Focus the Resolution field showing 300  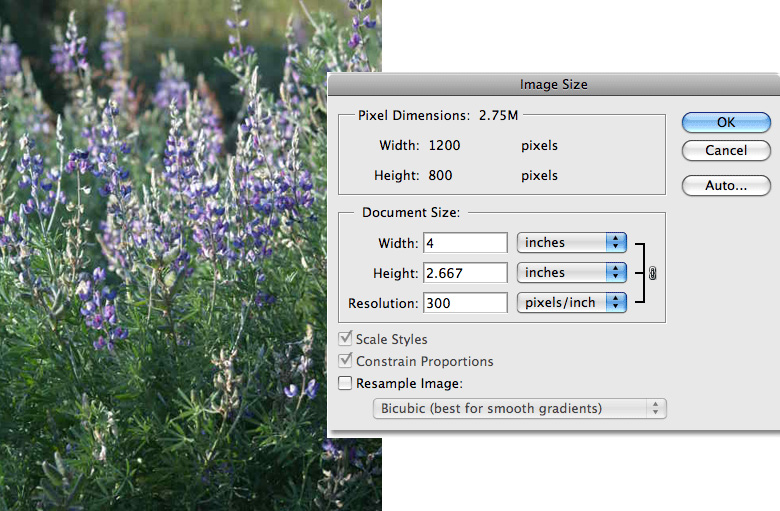pos(465,302)
